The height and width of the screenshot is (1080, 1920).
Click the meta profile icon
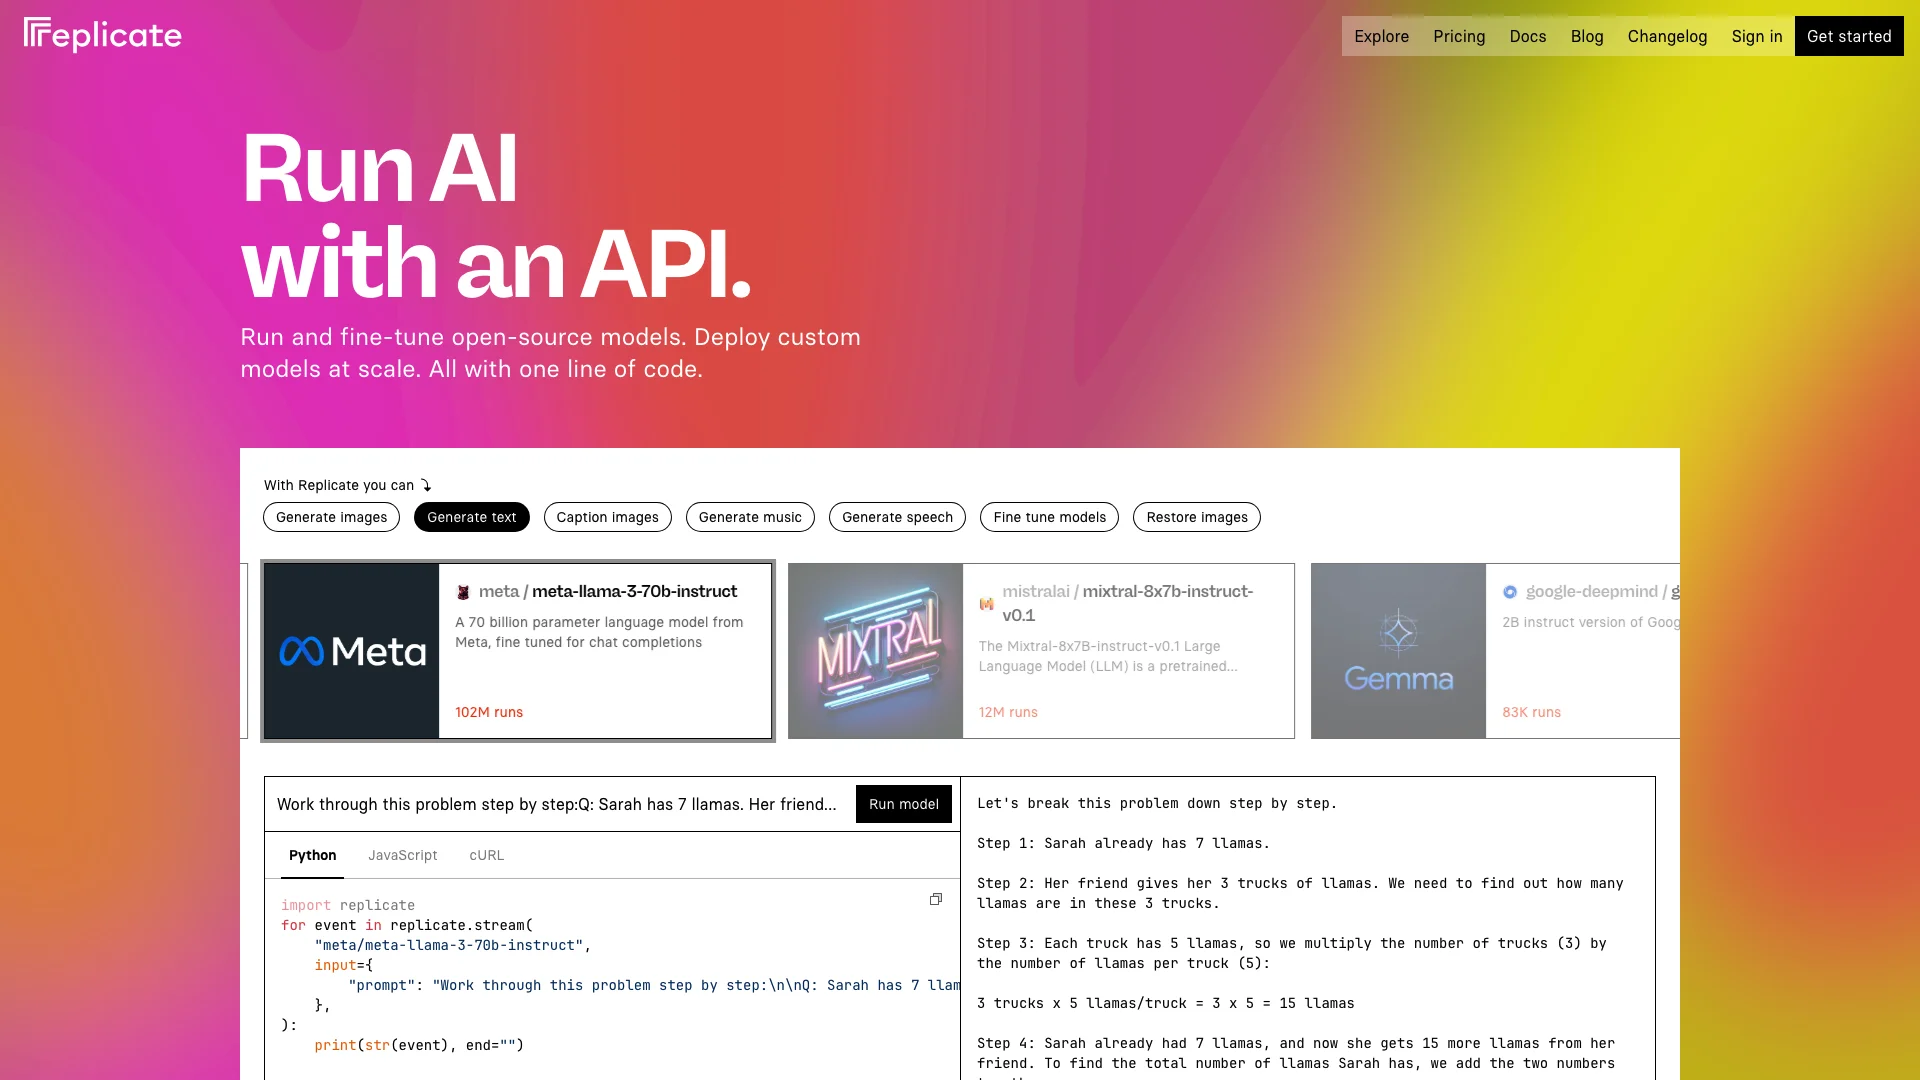[462, 591]
